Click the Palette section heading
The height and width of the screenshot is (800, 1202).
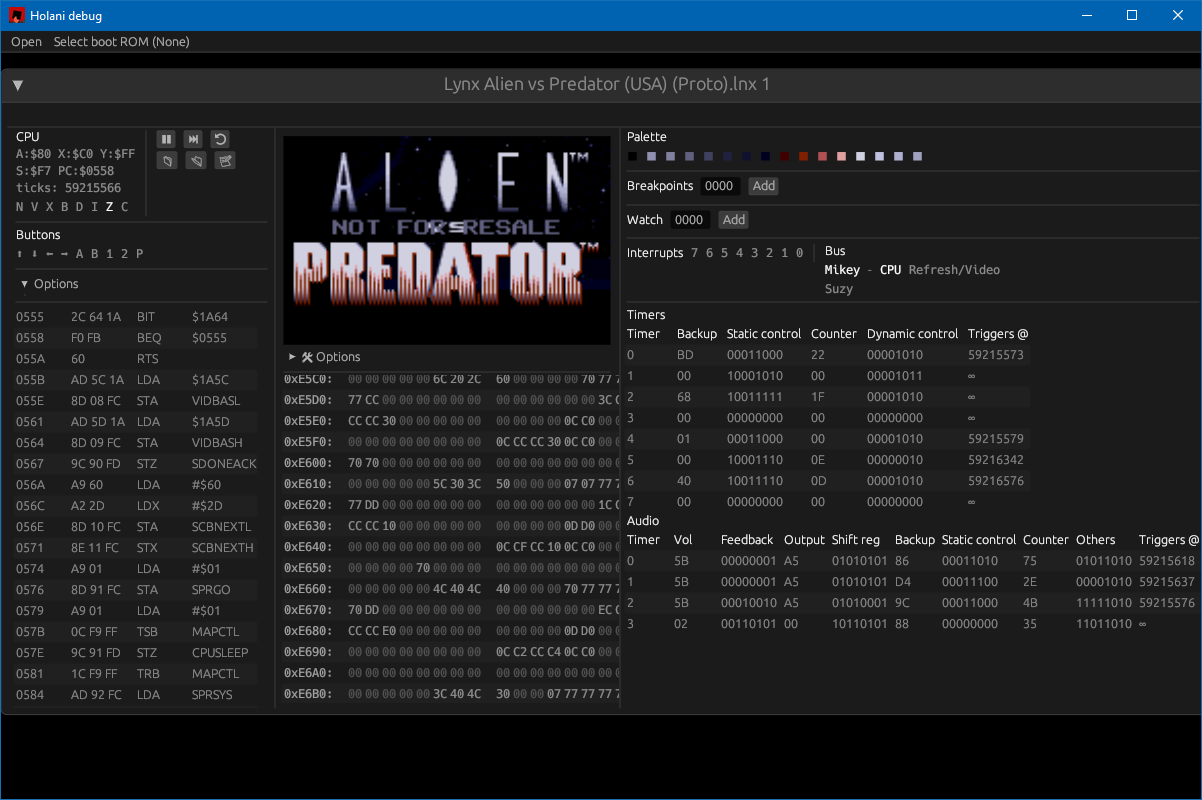(647, 137)
